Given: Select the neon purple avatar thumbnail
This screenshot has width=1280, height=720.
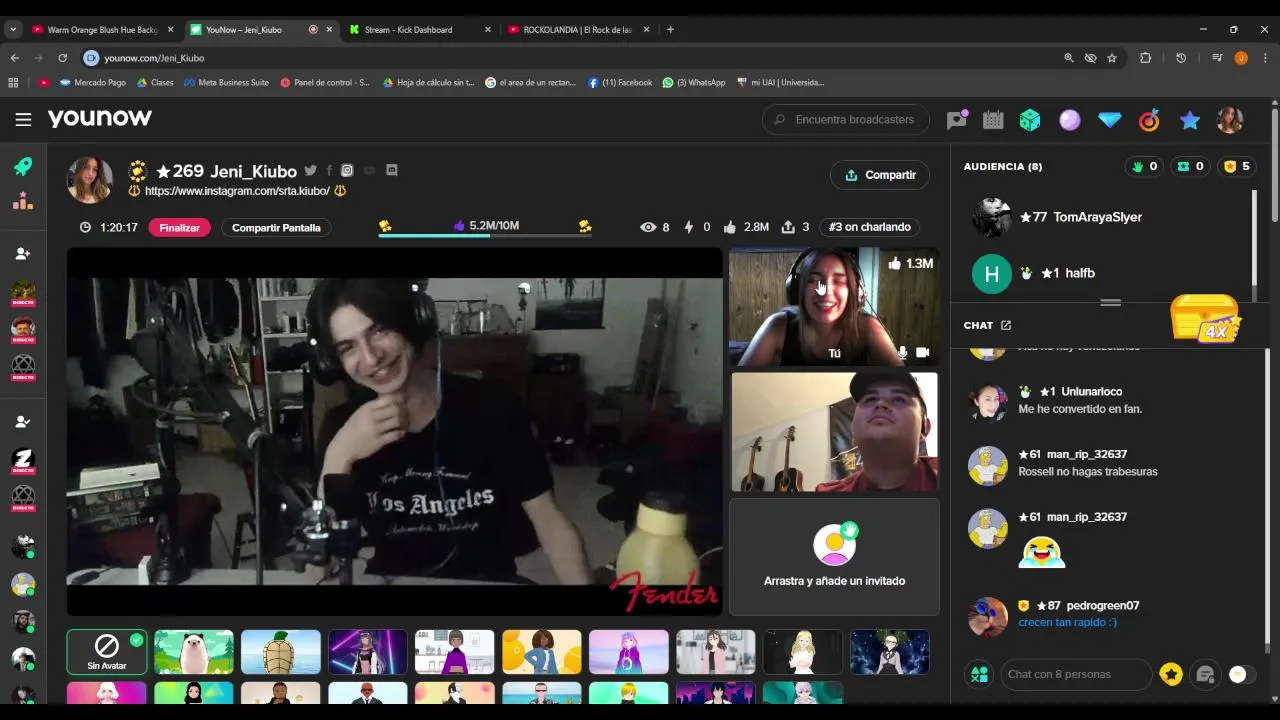Looking at the screenshot, I should click(x=368, y=652).
